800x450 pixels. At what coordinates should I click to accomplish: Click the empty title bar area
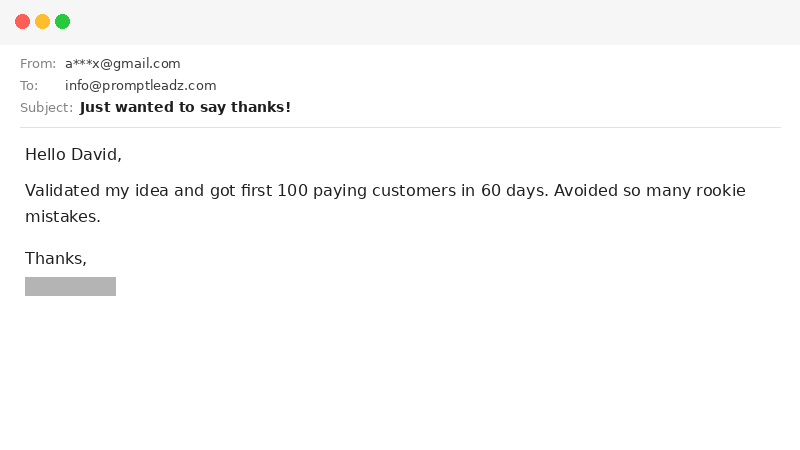click(400, 22)
